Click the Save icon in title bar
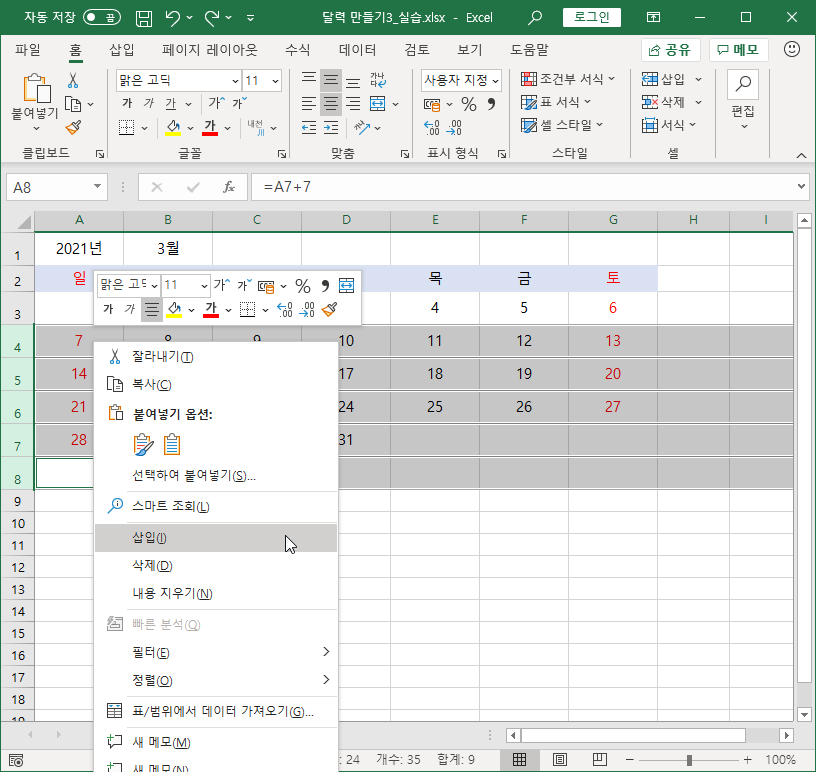Image resolution: width=816 pixels, height=772 pixels. (x=144, y=18)
